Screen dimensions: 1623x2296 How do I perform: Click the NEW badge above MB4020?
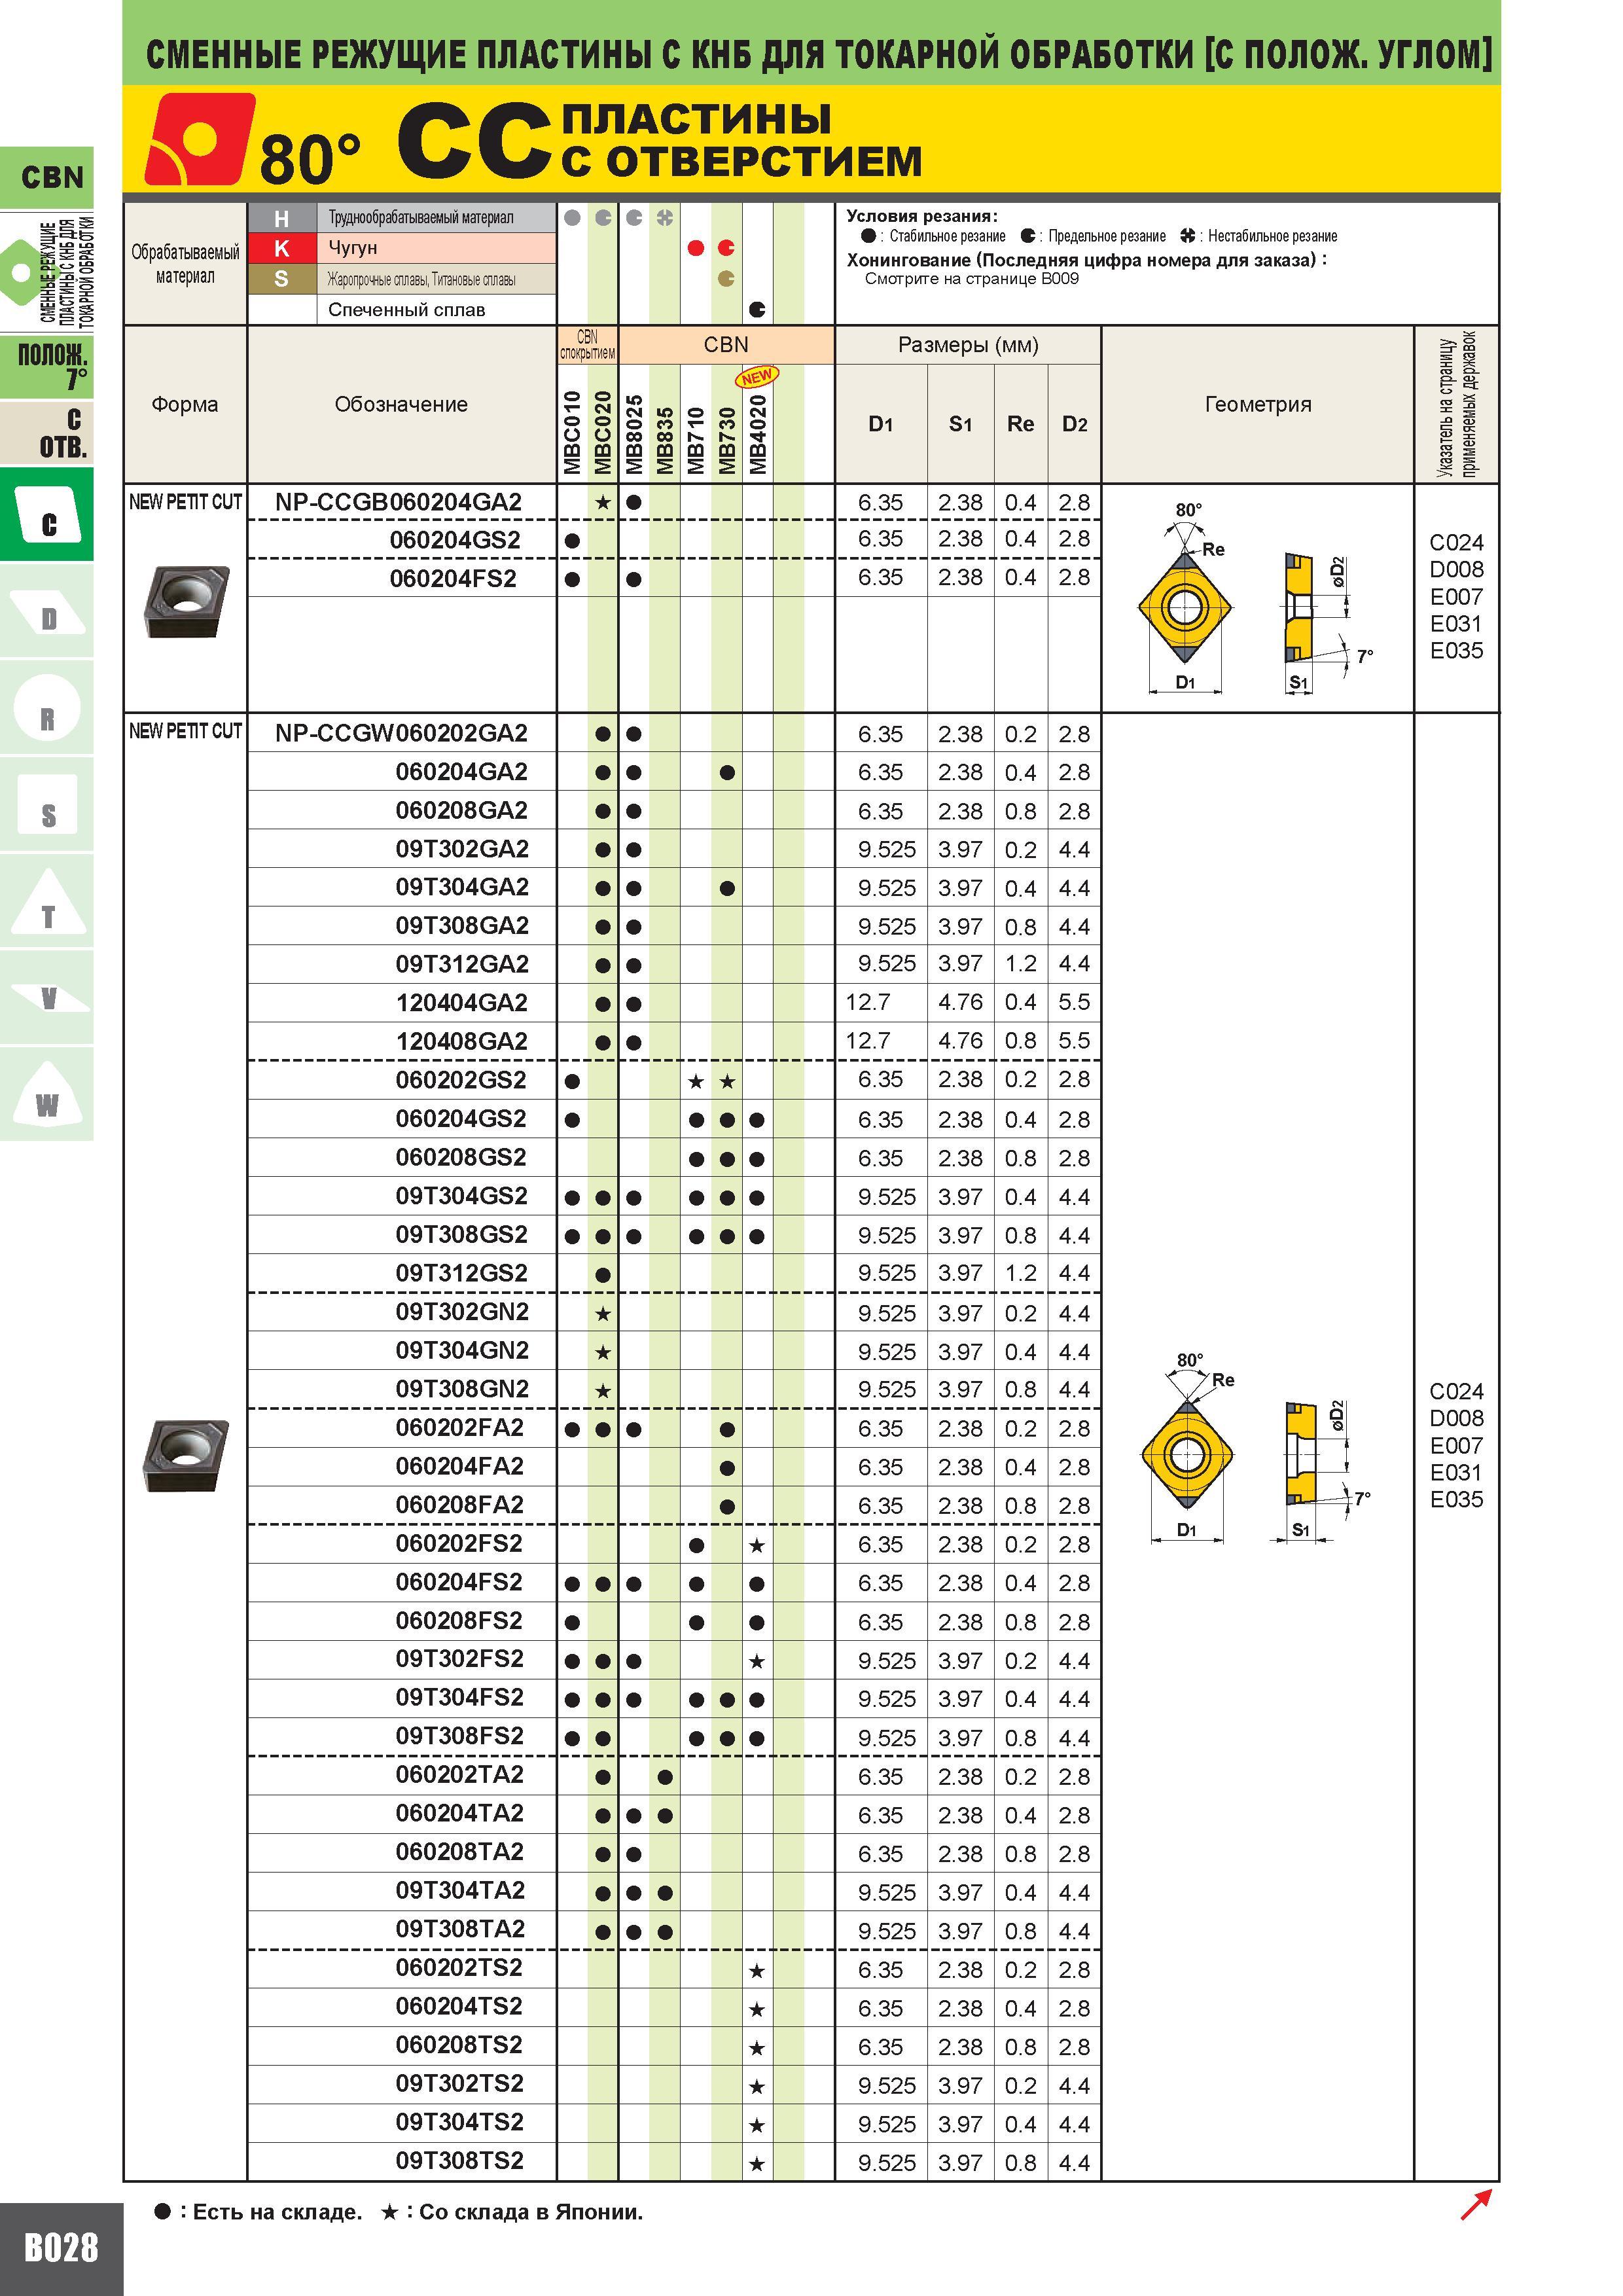757,377
